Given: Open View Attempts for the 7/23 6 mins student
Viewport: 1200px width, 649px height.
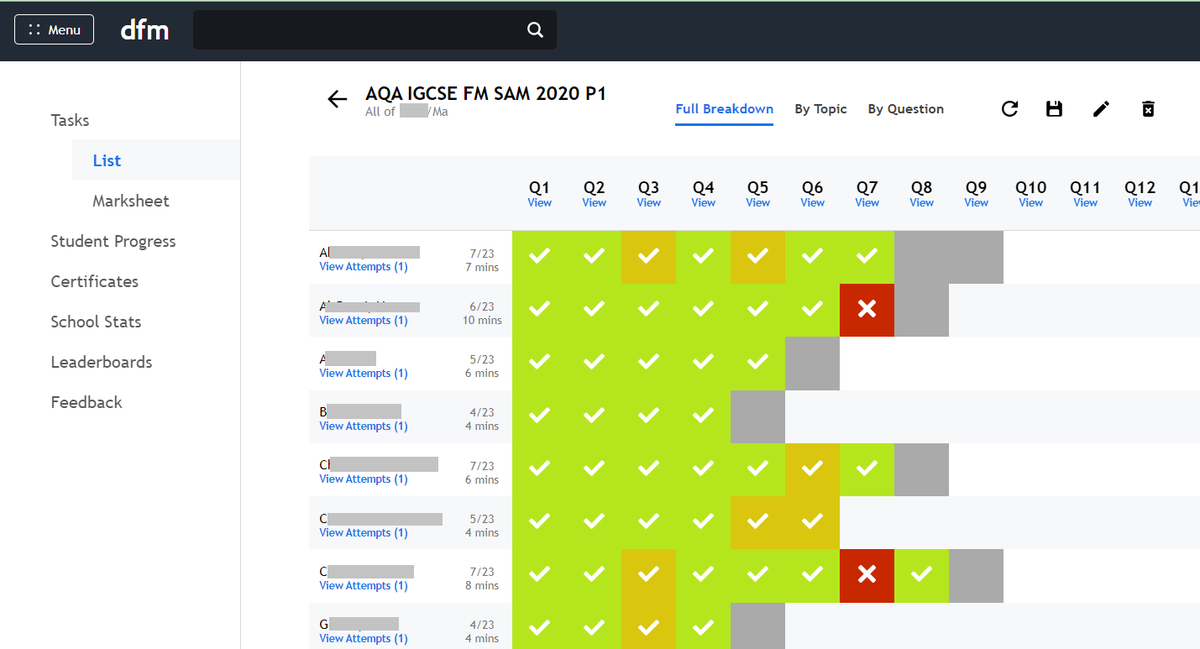Looking at the screenshot, I should click(x=363, y=480).
